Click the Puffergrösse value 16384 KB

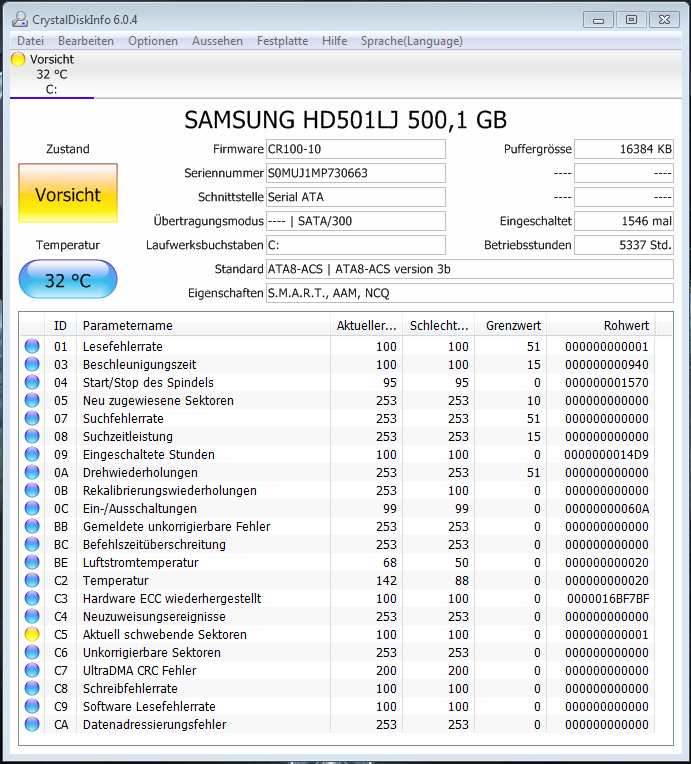(624, 149)
